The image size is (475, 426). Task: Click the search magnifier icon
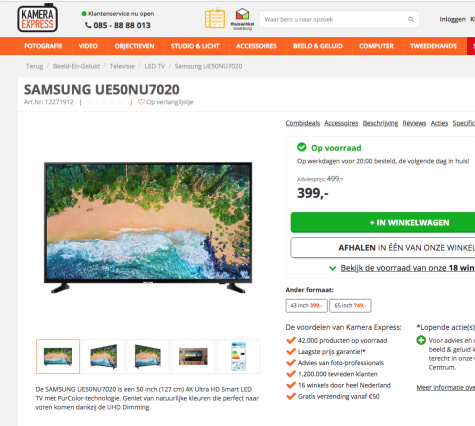pos(411,19)
